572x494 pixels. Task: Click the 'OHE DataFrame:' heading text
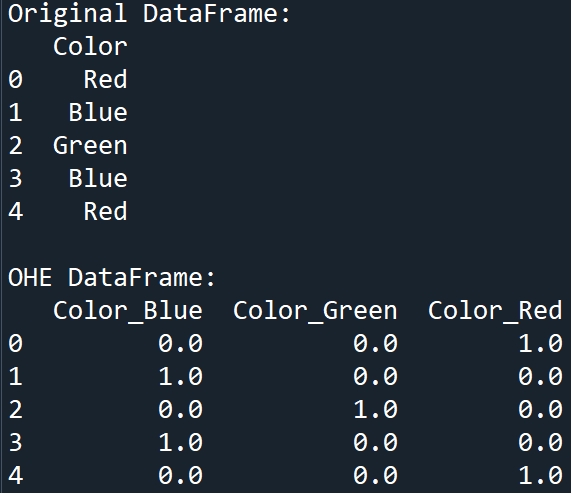[112, 278]
